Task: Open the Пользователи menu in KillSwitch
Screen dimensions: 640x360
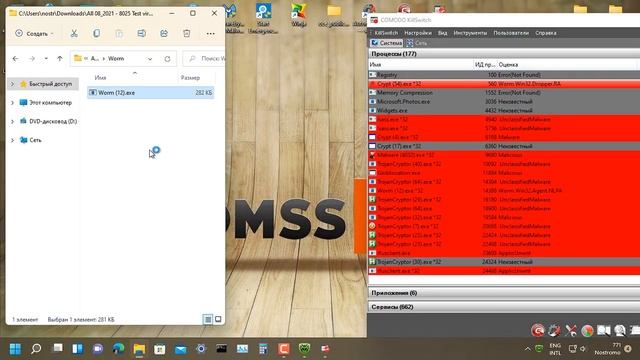Action: tap(511, 33)
